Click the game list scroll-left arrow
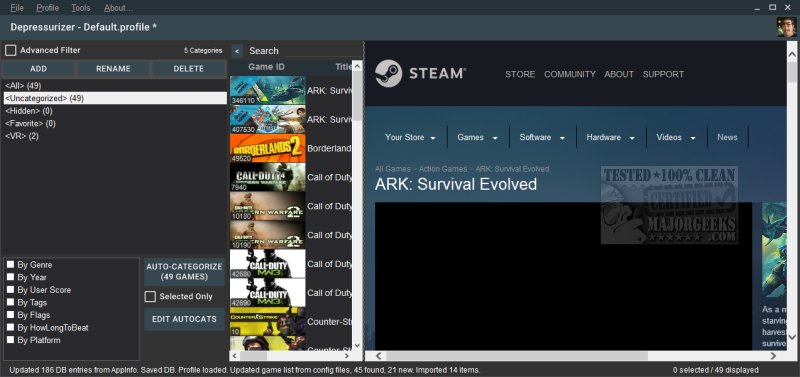 235,356
